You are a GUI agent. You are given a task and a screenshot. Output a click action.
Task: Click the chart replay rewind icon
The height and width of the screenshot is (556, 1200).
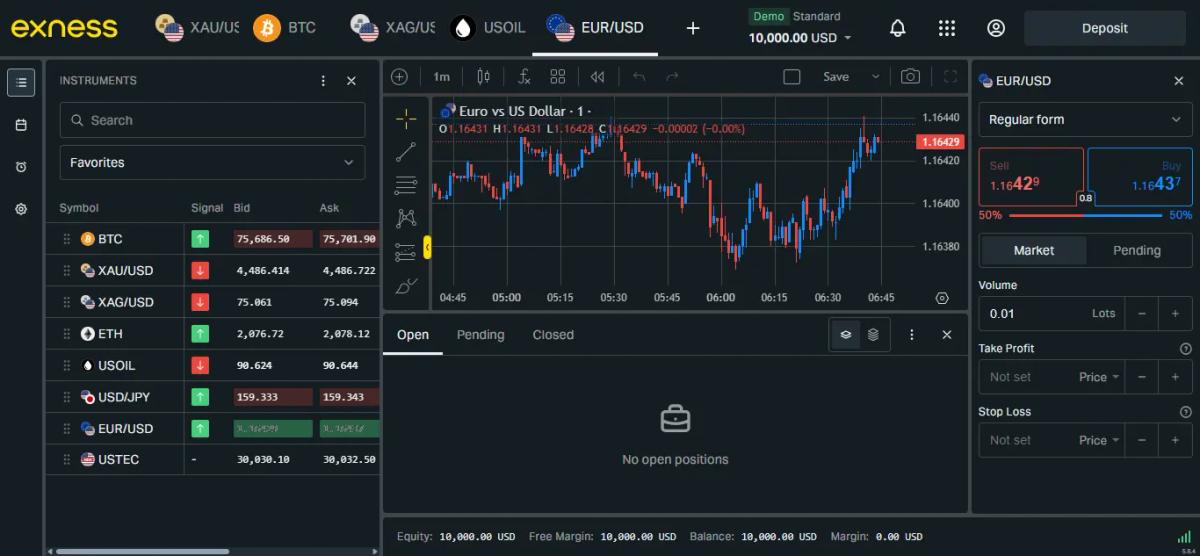597,77
